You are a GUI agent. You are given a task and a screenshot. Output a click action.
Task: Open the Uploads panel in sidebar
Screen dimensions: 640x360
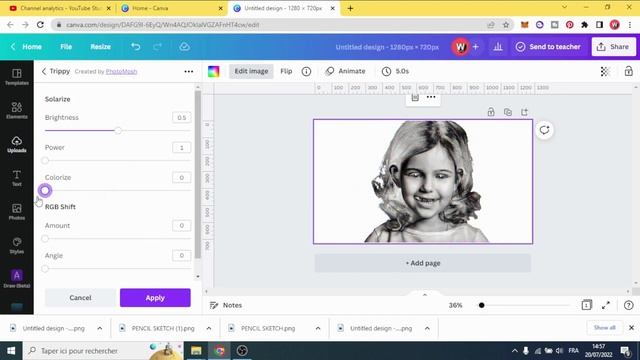(17, 144)
